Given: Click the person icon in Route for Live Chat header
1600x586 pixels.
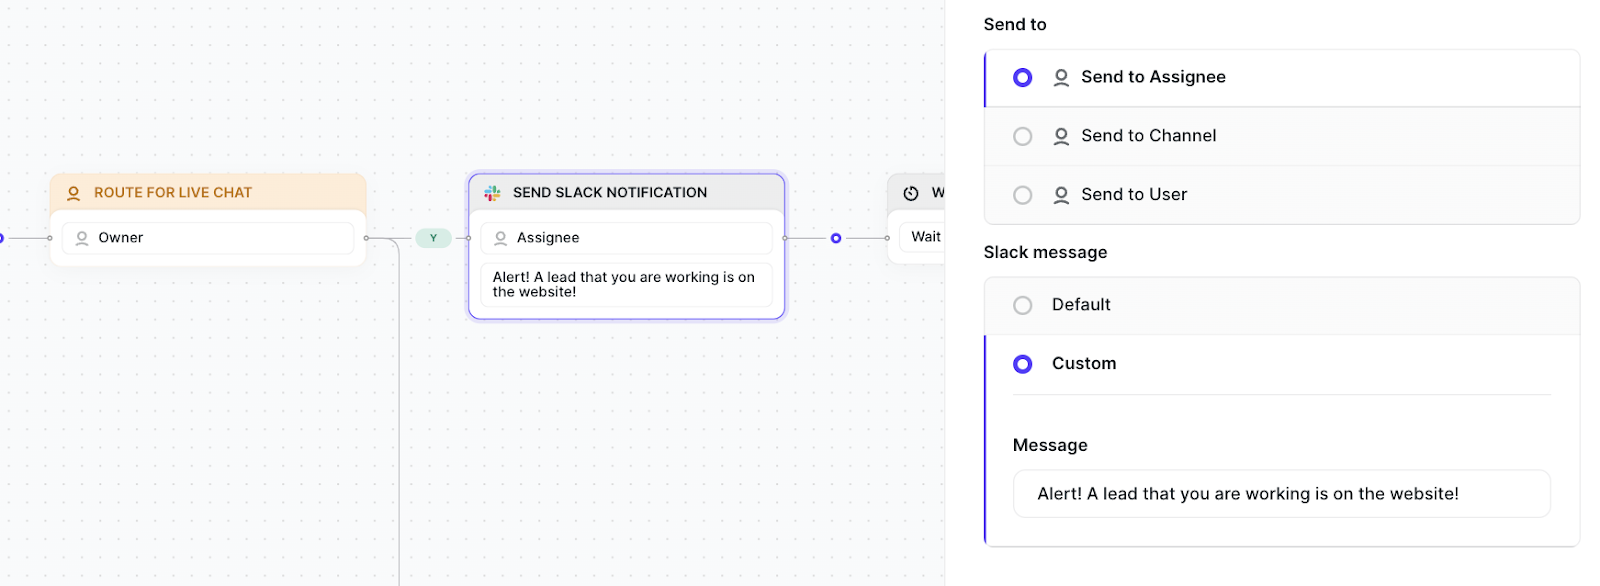Looking at the screenshot, I should [73, 193].
